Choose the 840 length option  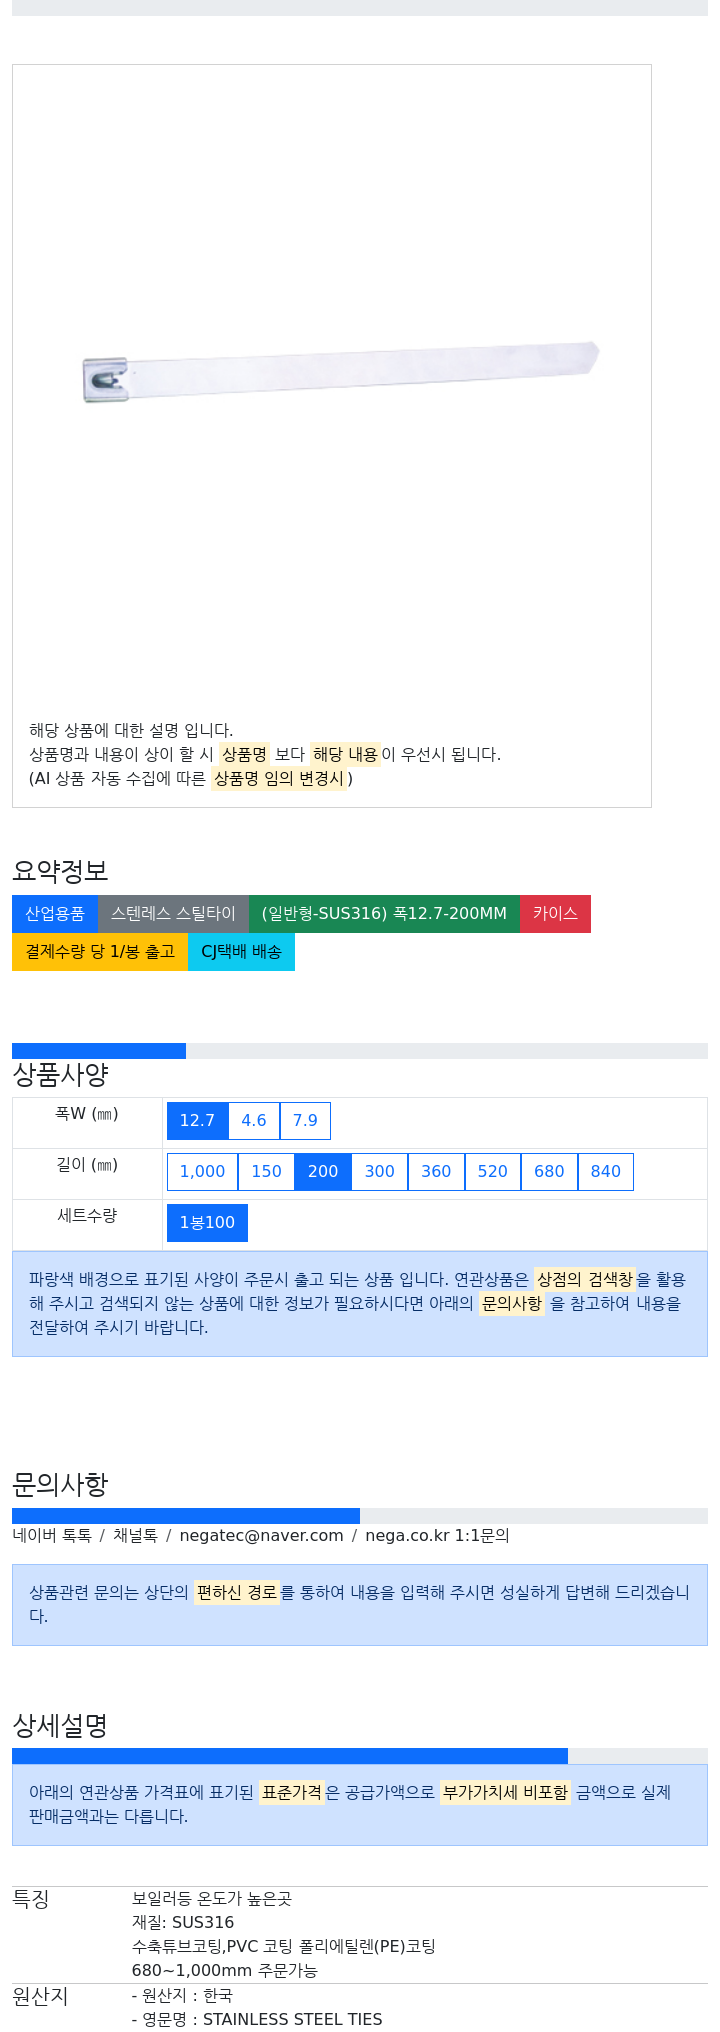tap(606, 1172)
